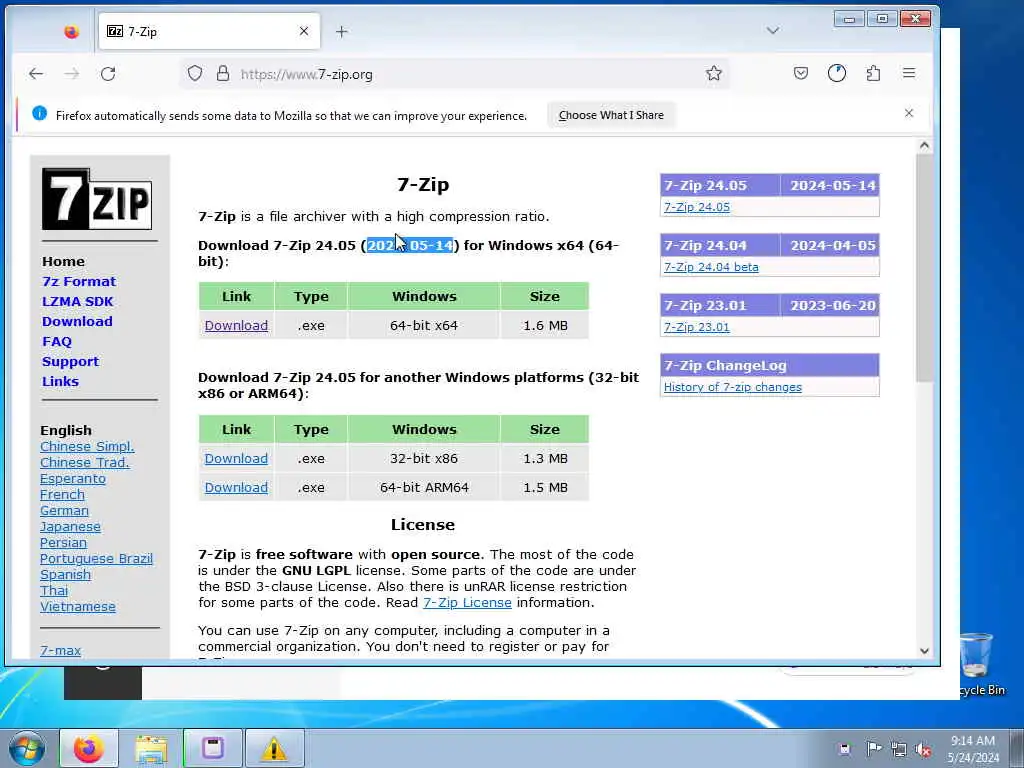Click the page scrollbar up arrow

point(924,146)
